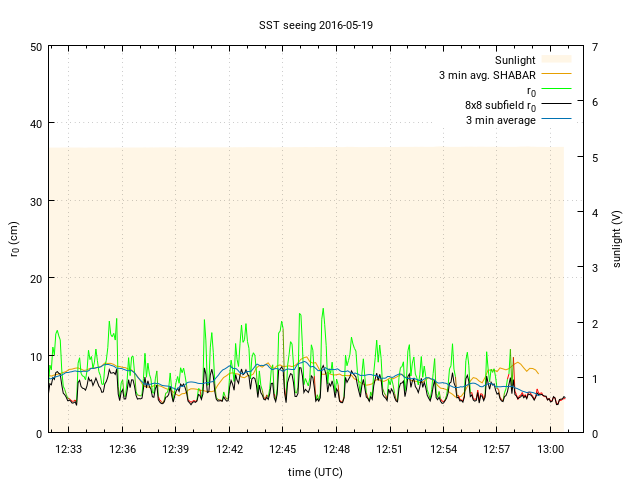Click the 'sunlight (V)' right axis label
The image size is (640, 480).
617,240
